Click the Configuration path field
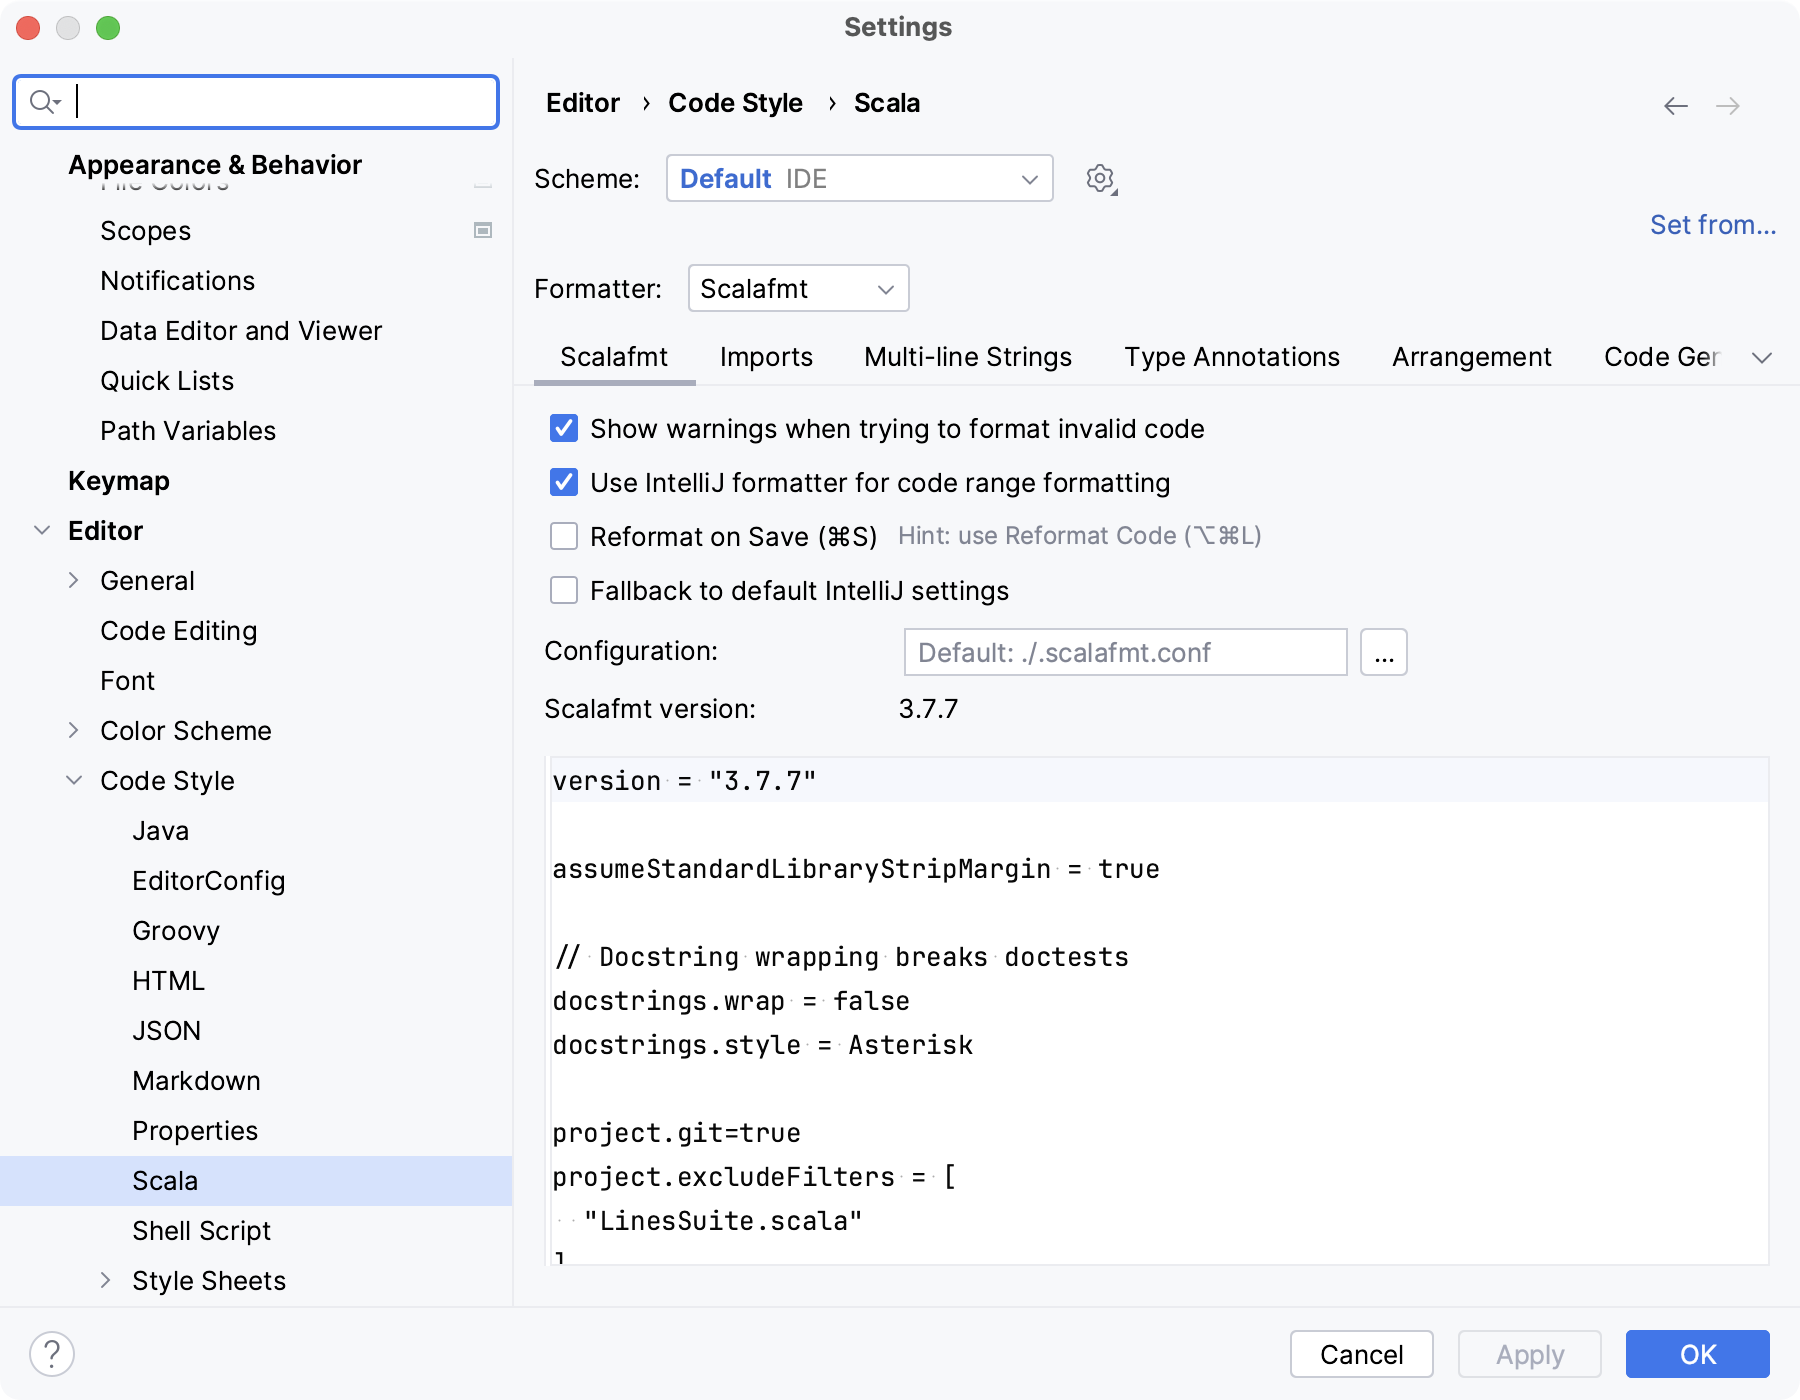The height and width of the screenshot is (1400, 1800). click(1125, 652)
